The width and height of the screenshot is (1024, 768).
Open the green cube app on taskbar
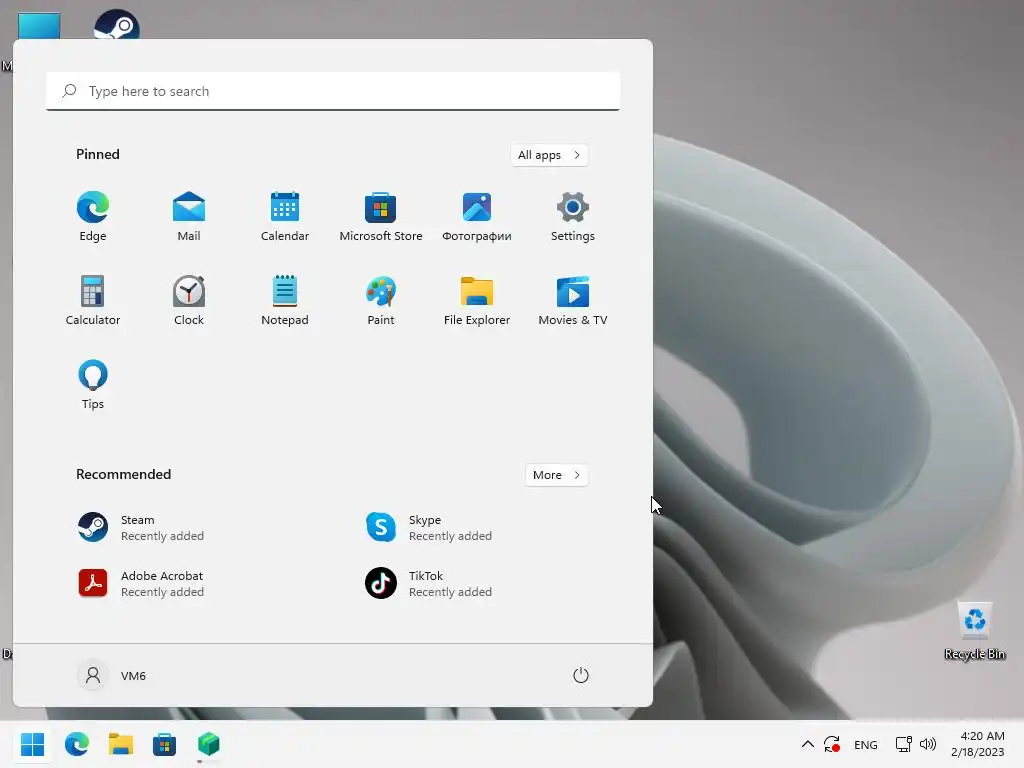[x=208, y=744]
